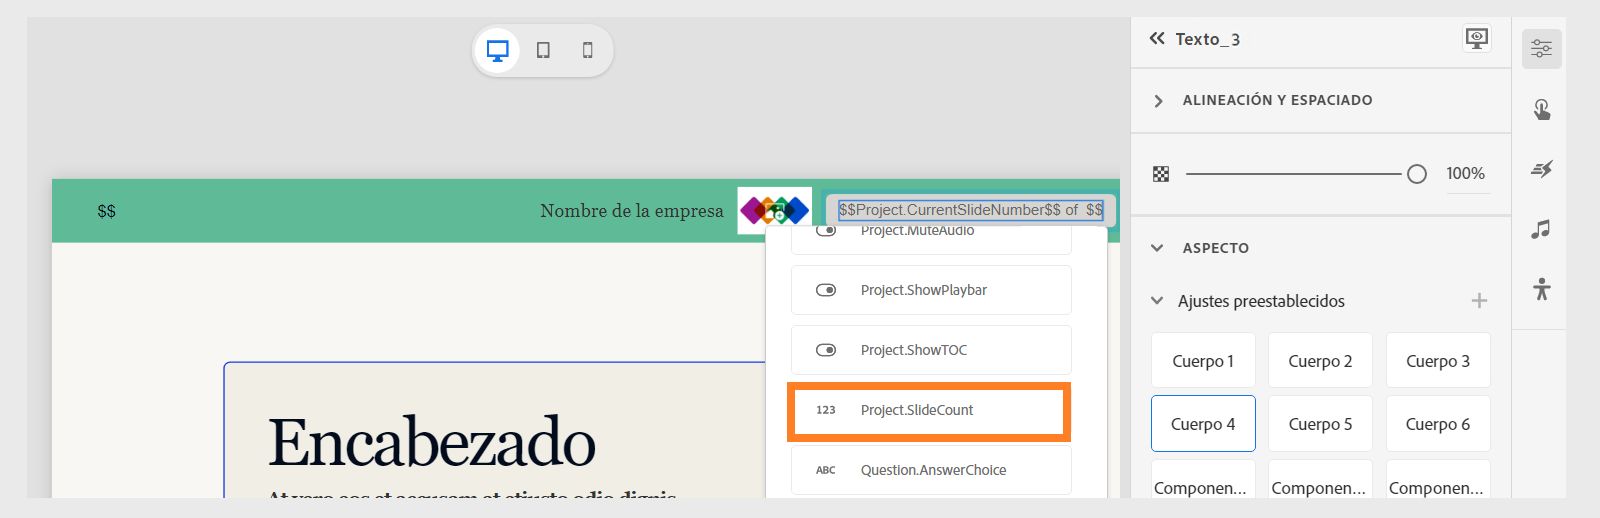Apply the Cuerpo 3 preset

[x=1438, y=361]
